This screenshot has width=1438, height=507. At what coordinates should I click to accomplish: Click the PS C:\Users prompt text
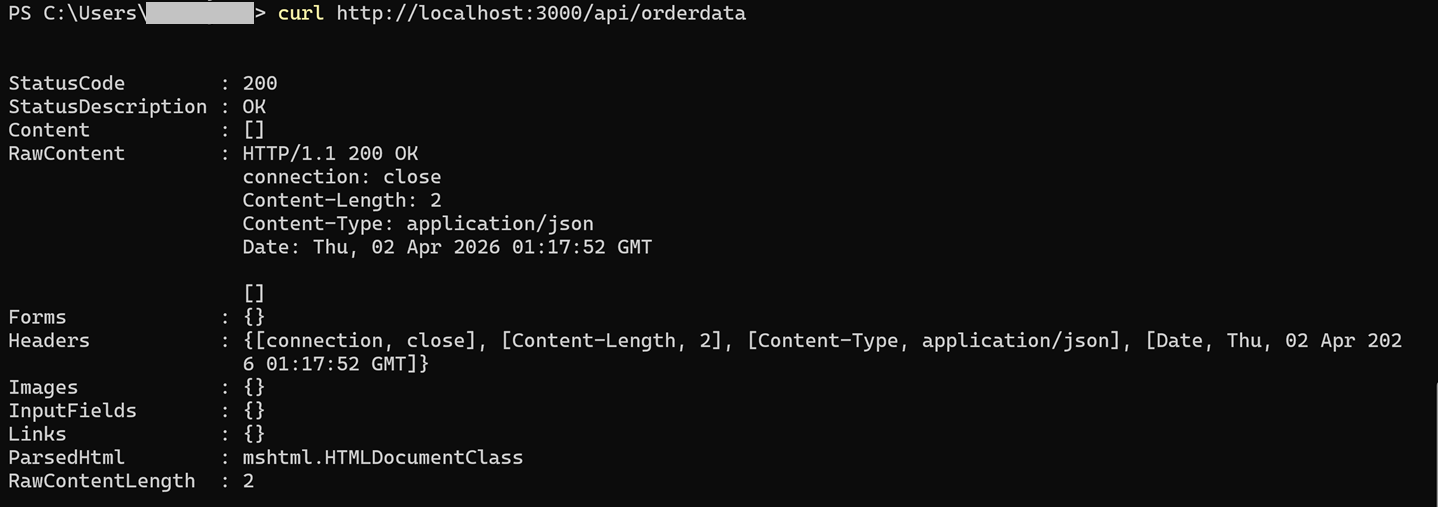click(72, 14)
